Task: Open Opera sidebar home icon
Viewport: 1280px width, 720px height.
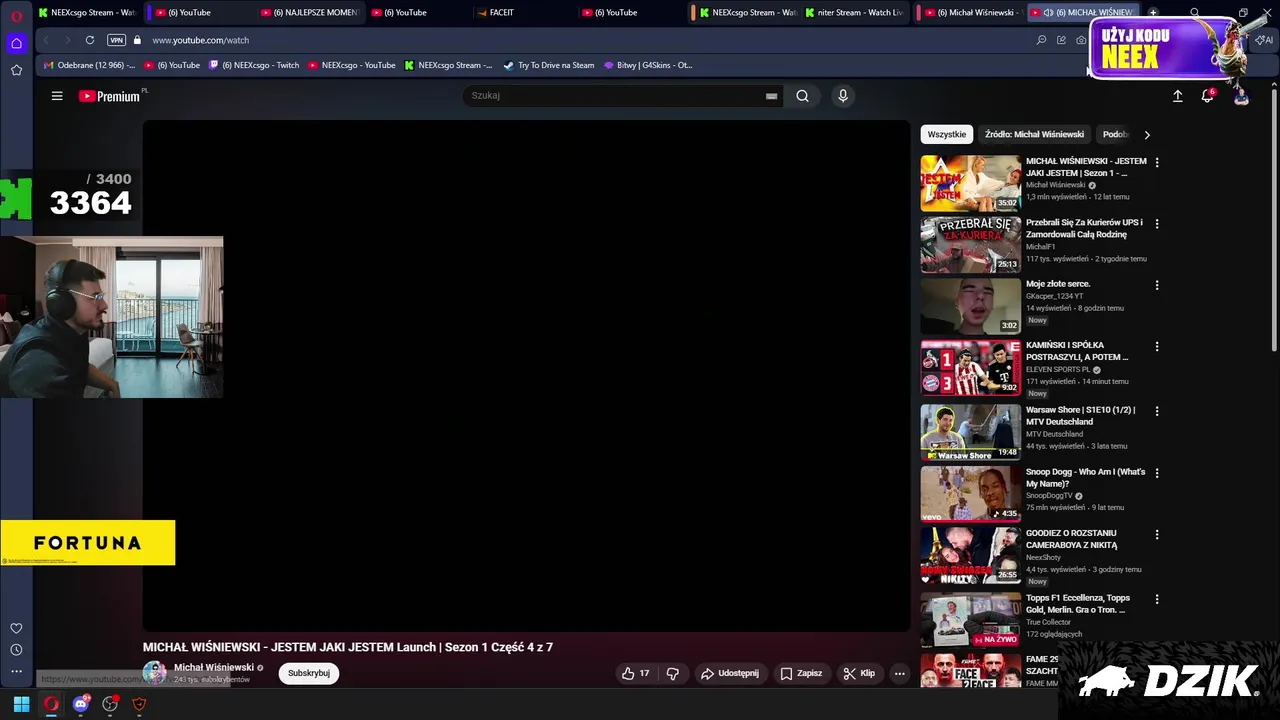Action: (16, 43)
